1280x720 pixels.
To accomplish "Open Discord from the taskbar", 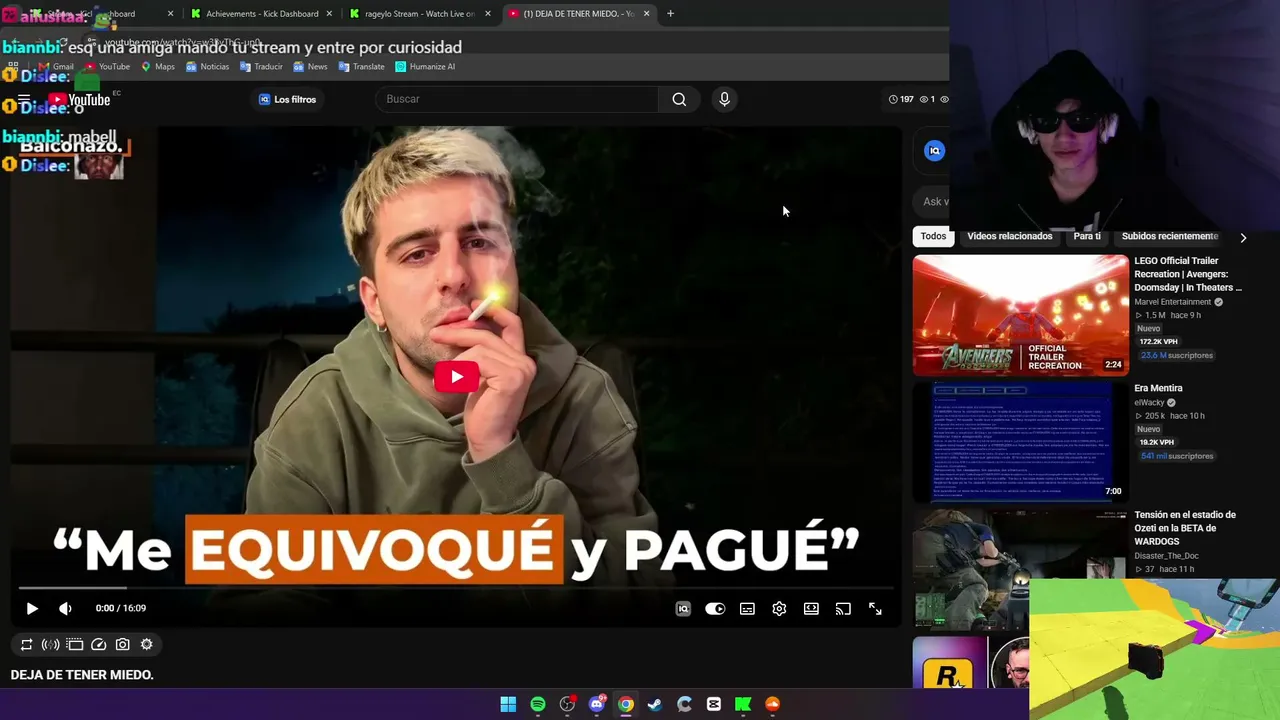I will (x=597, y=704).
